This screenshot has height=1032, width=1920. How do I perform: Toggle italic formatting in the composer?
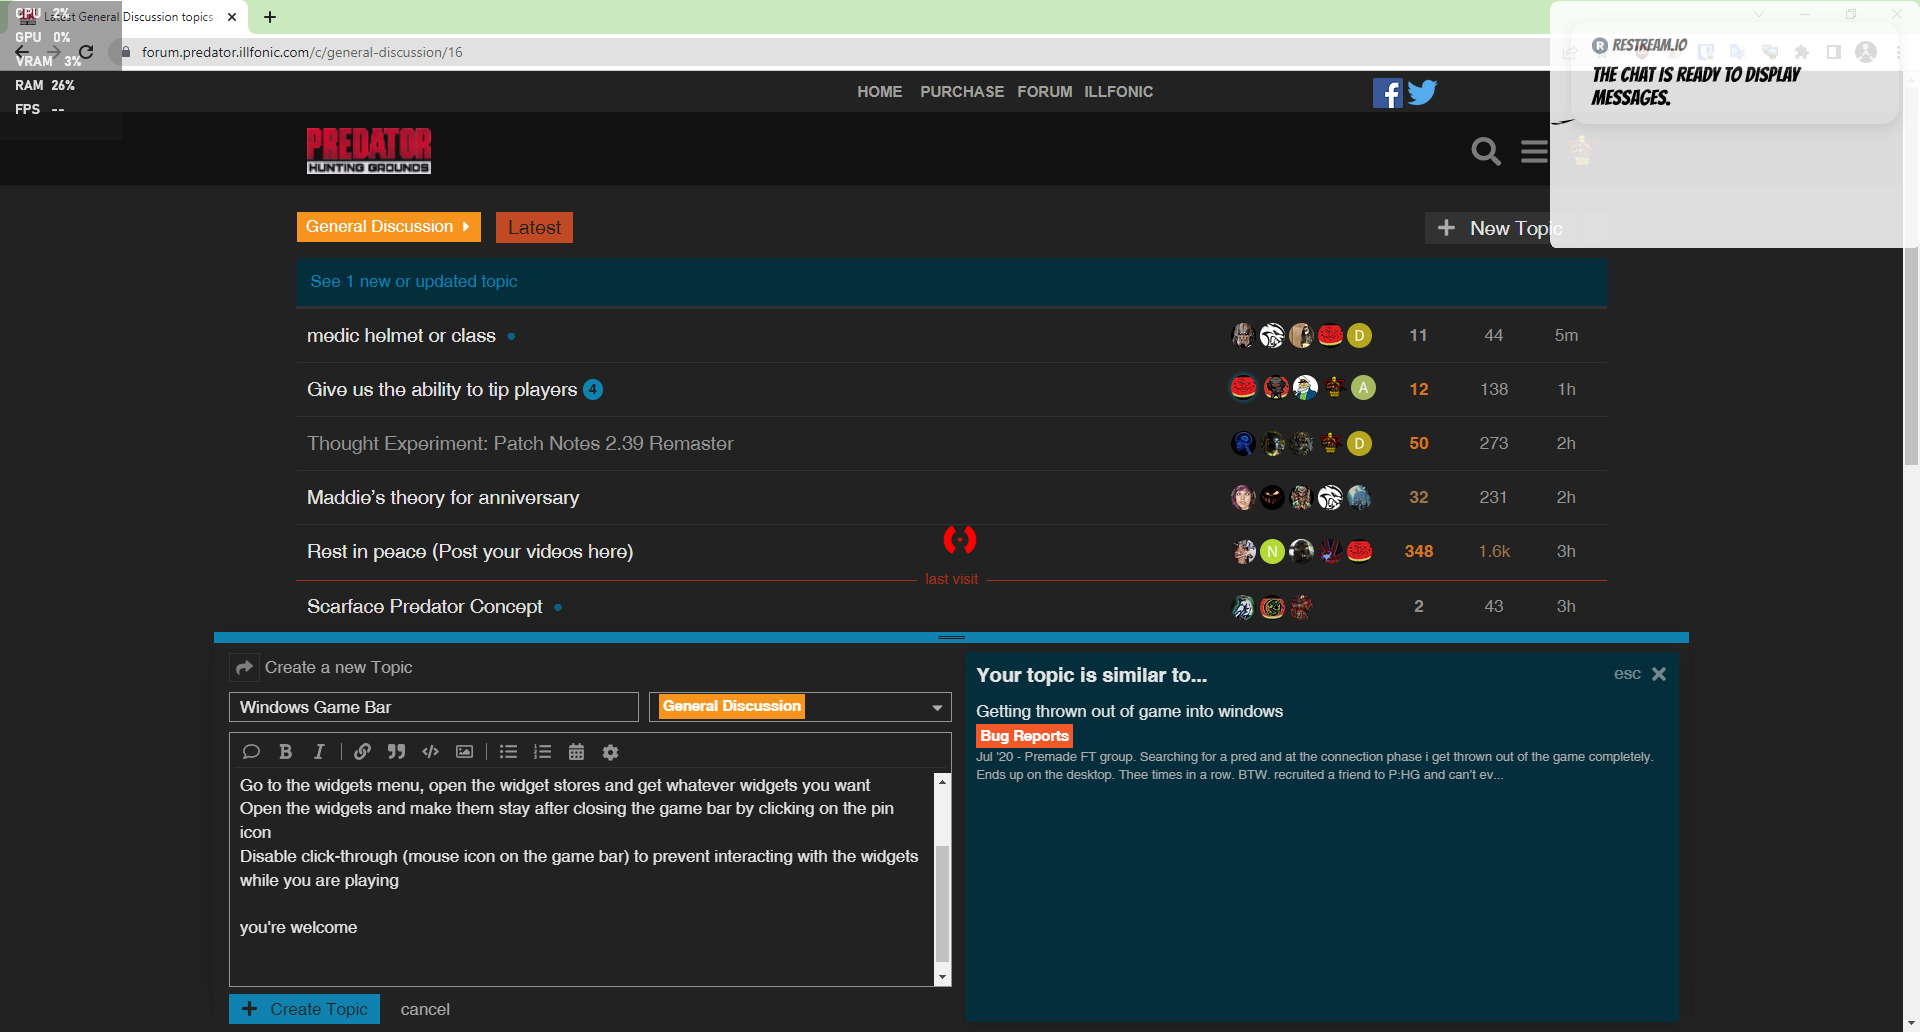pos(319,752)
